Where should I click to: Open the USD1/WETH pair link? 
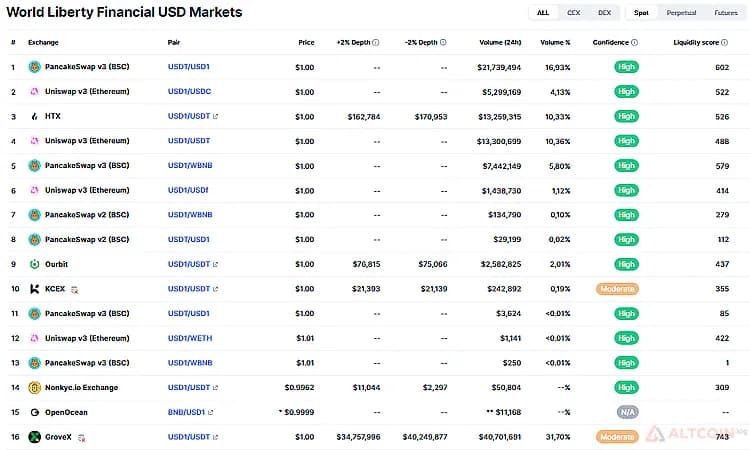(190, 338)
